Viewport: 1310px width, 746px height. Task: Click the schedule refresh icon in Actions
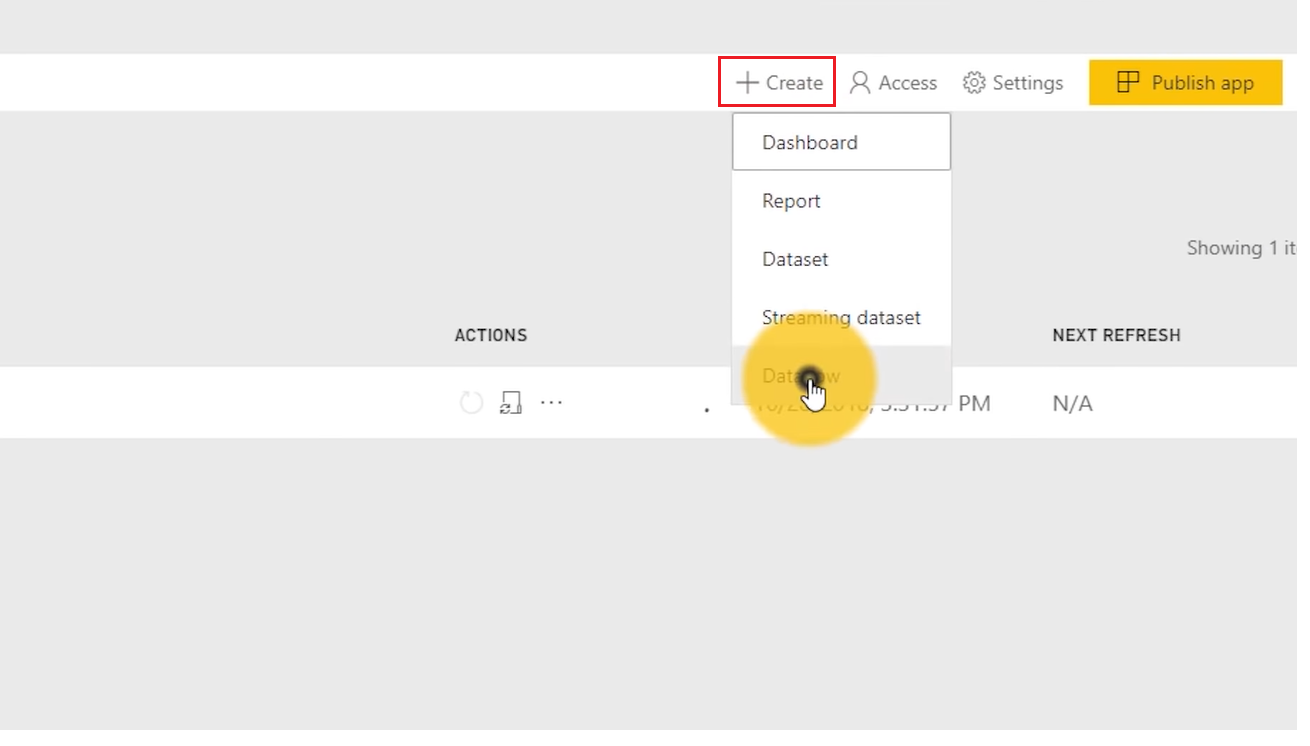click(511, 403)
